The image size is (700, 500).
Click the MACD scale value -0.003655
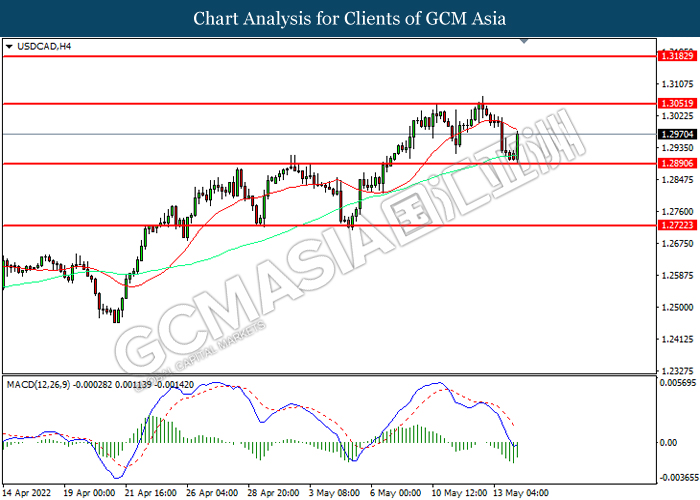pyautogui.click(x=679, y=478)
